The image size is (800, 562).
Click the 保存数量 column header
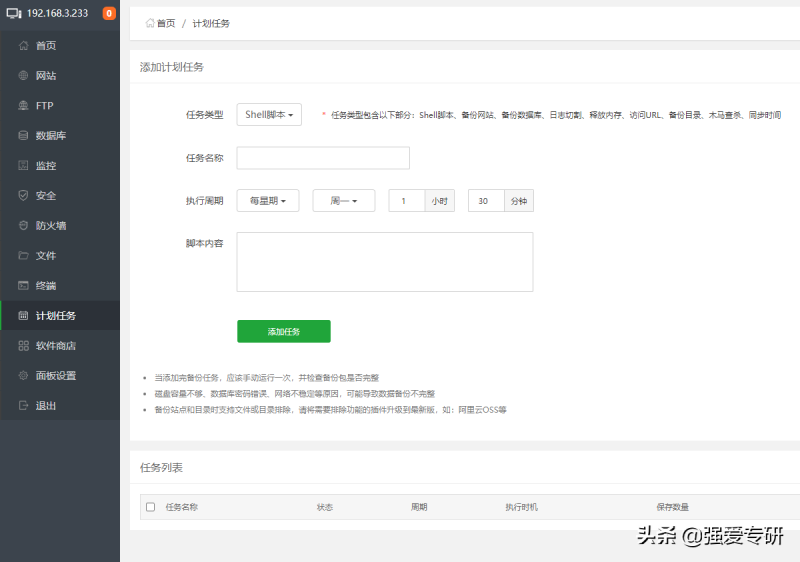coord(672,507)
